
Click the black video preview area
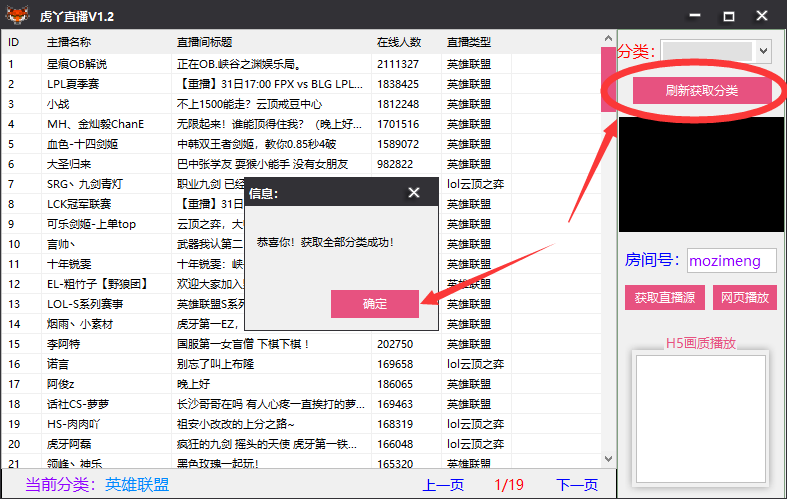tap(700, 176)
